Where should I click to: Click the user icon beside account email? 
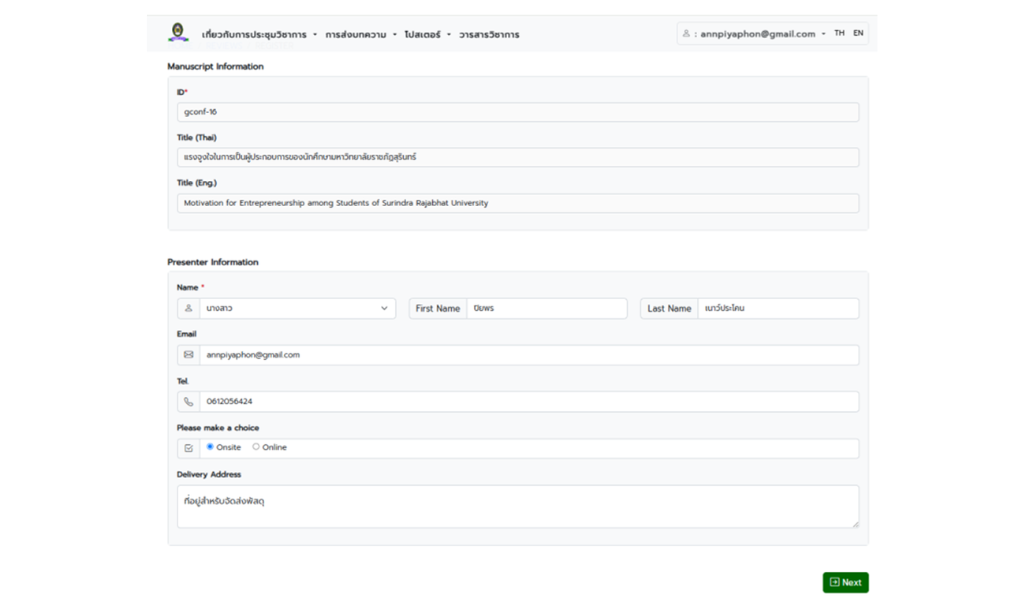(x=687, y=34)
